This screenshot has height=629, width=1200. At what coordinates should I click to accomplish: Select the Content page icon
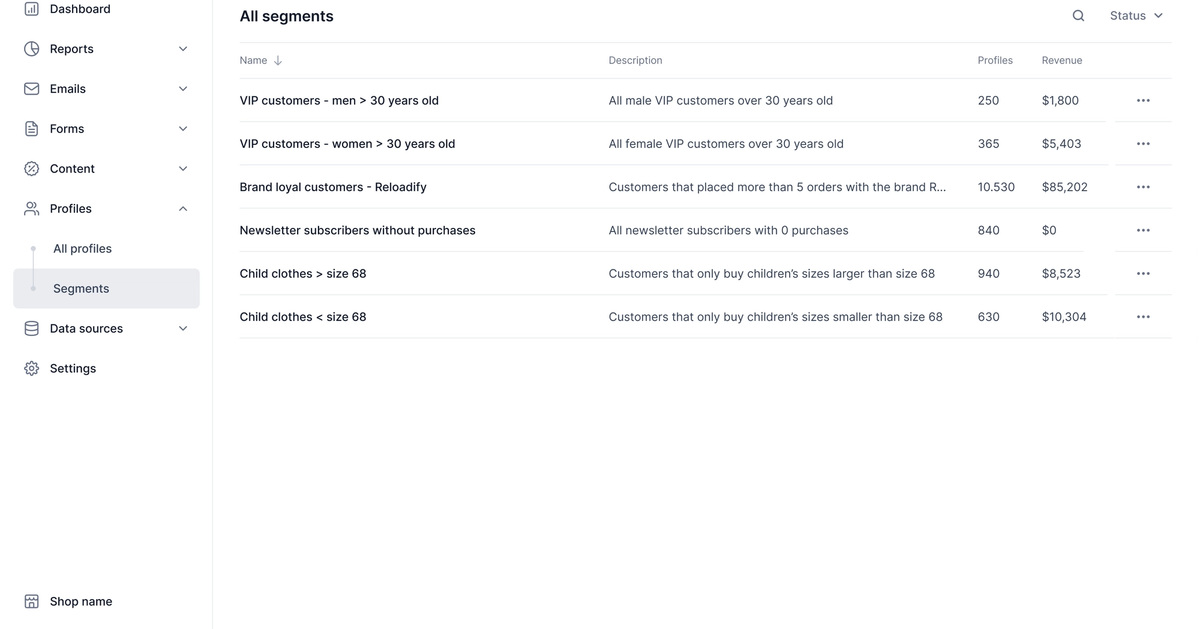31,168
